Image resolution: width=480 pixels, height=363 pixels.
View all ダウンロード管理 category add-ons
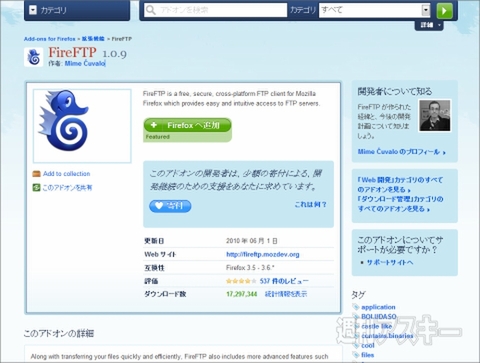click(400, 204)
